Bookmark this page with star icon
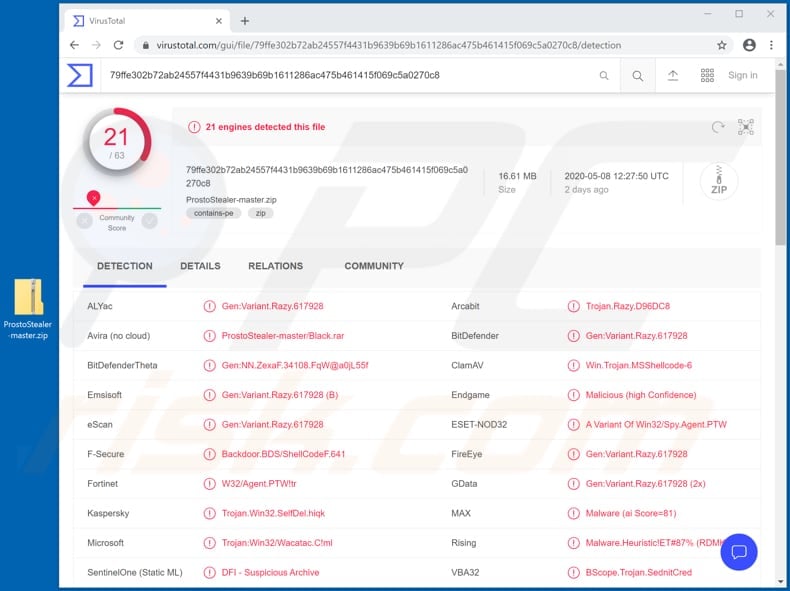This screenshot has width=790, height=591. coord(721,45)
